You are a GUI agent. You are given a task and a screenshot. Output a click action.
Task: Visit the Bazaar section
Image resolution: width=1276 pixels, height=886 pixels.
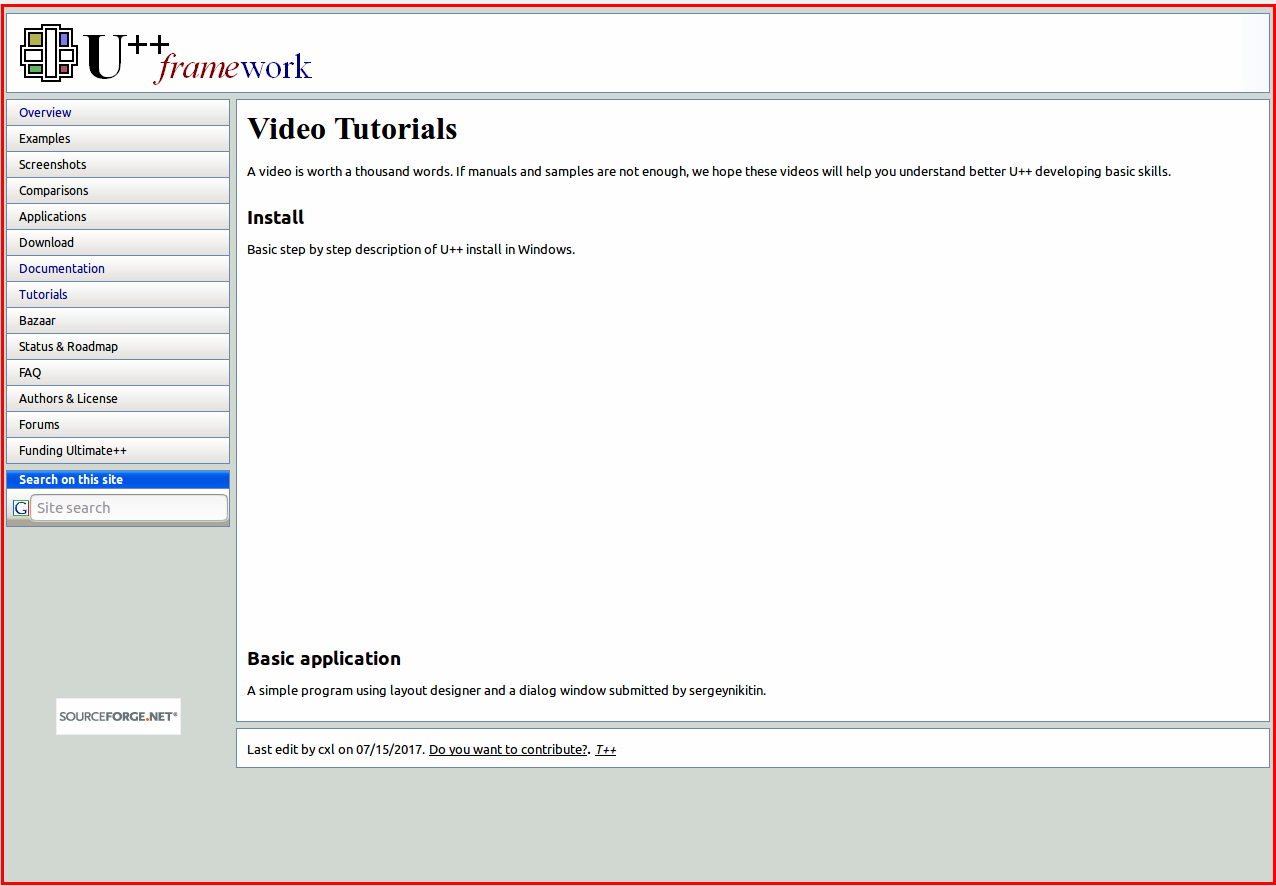[x=38, y=321]
